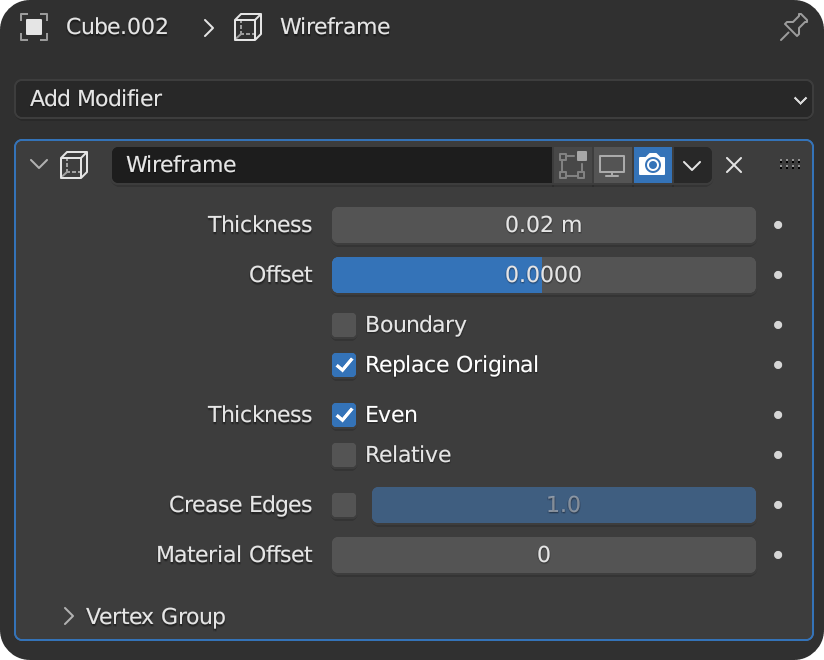824x660 pixels.
Task: Grab the modifier panel drag handle
Action: (x=789, y=164)
